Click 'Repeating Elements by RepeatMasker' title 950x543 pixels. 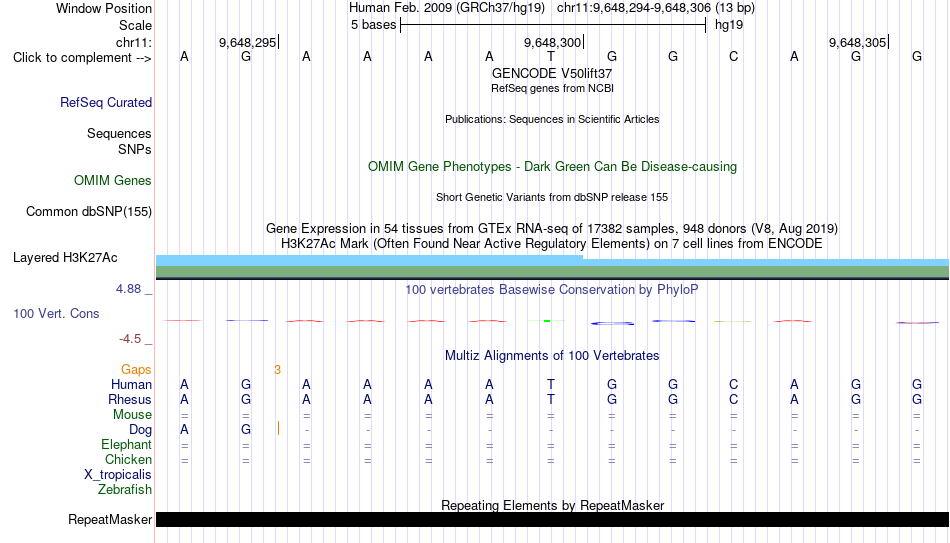point(553,505)
